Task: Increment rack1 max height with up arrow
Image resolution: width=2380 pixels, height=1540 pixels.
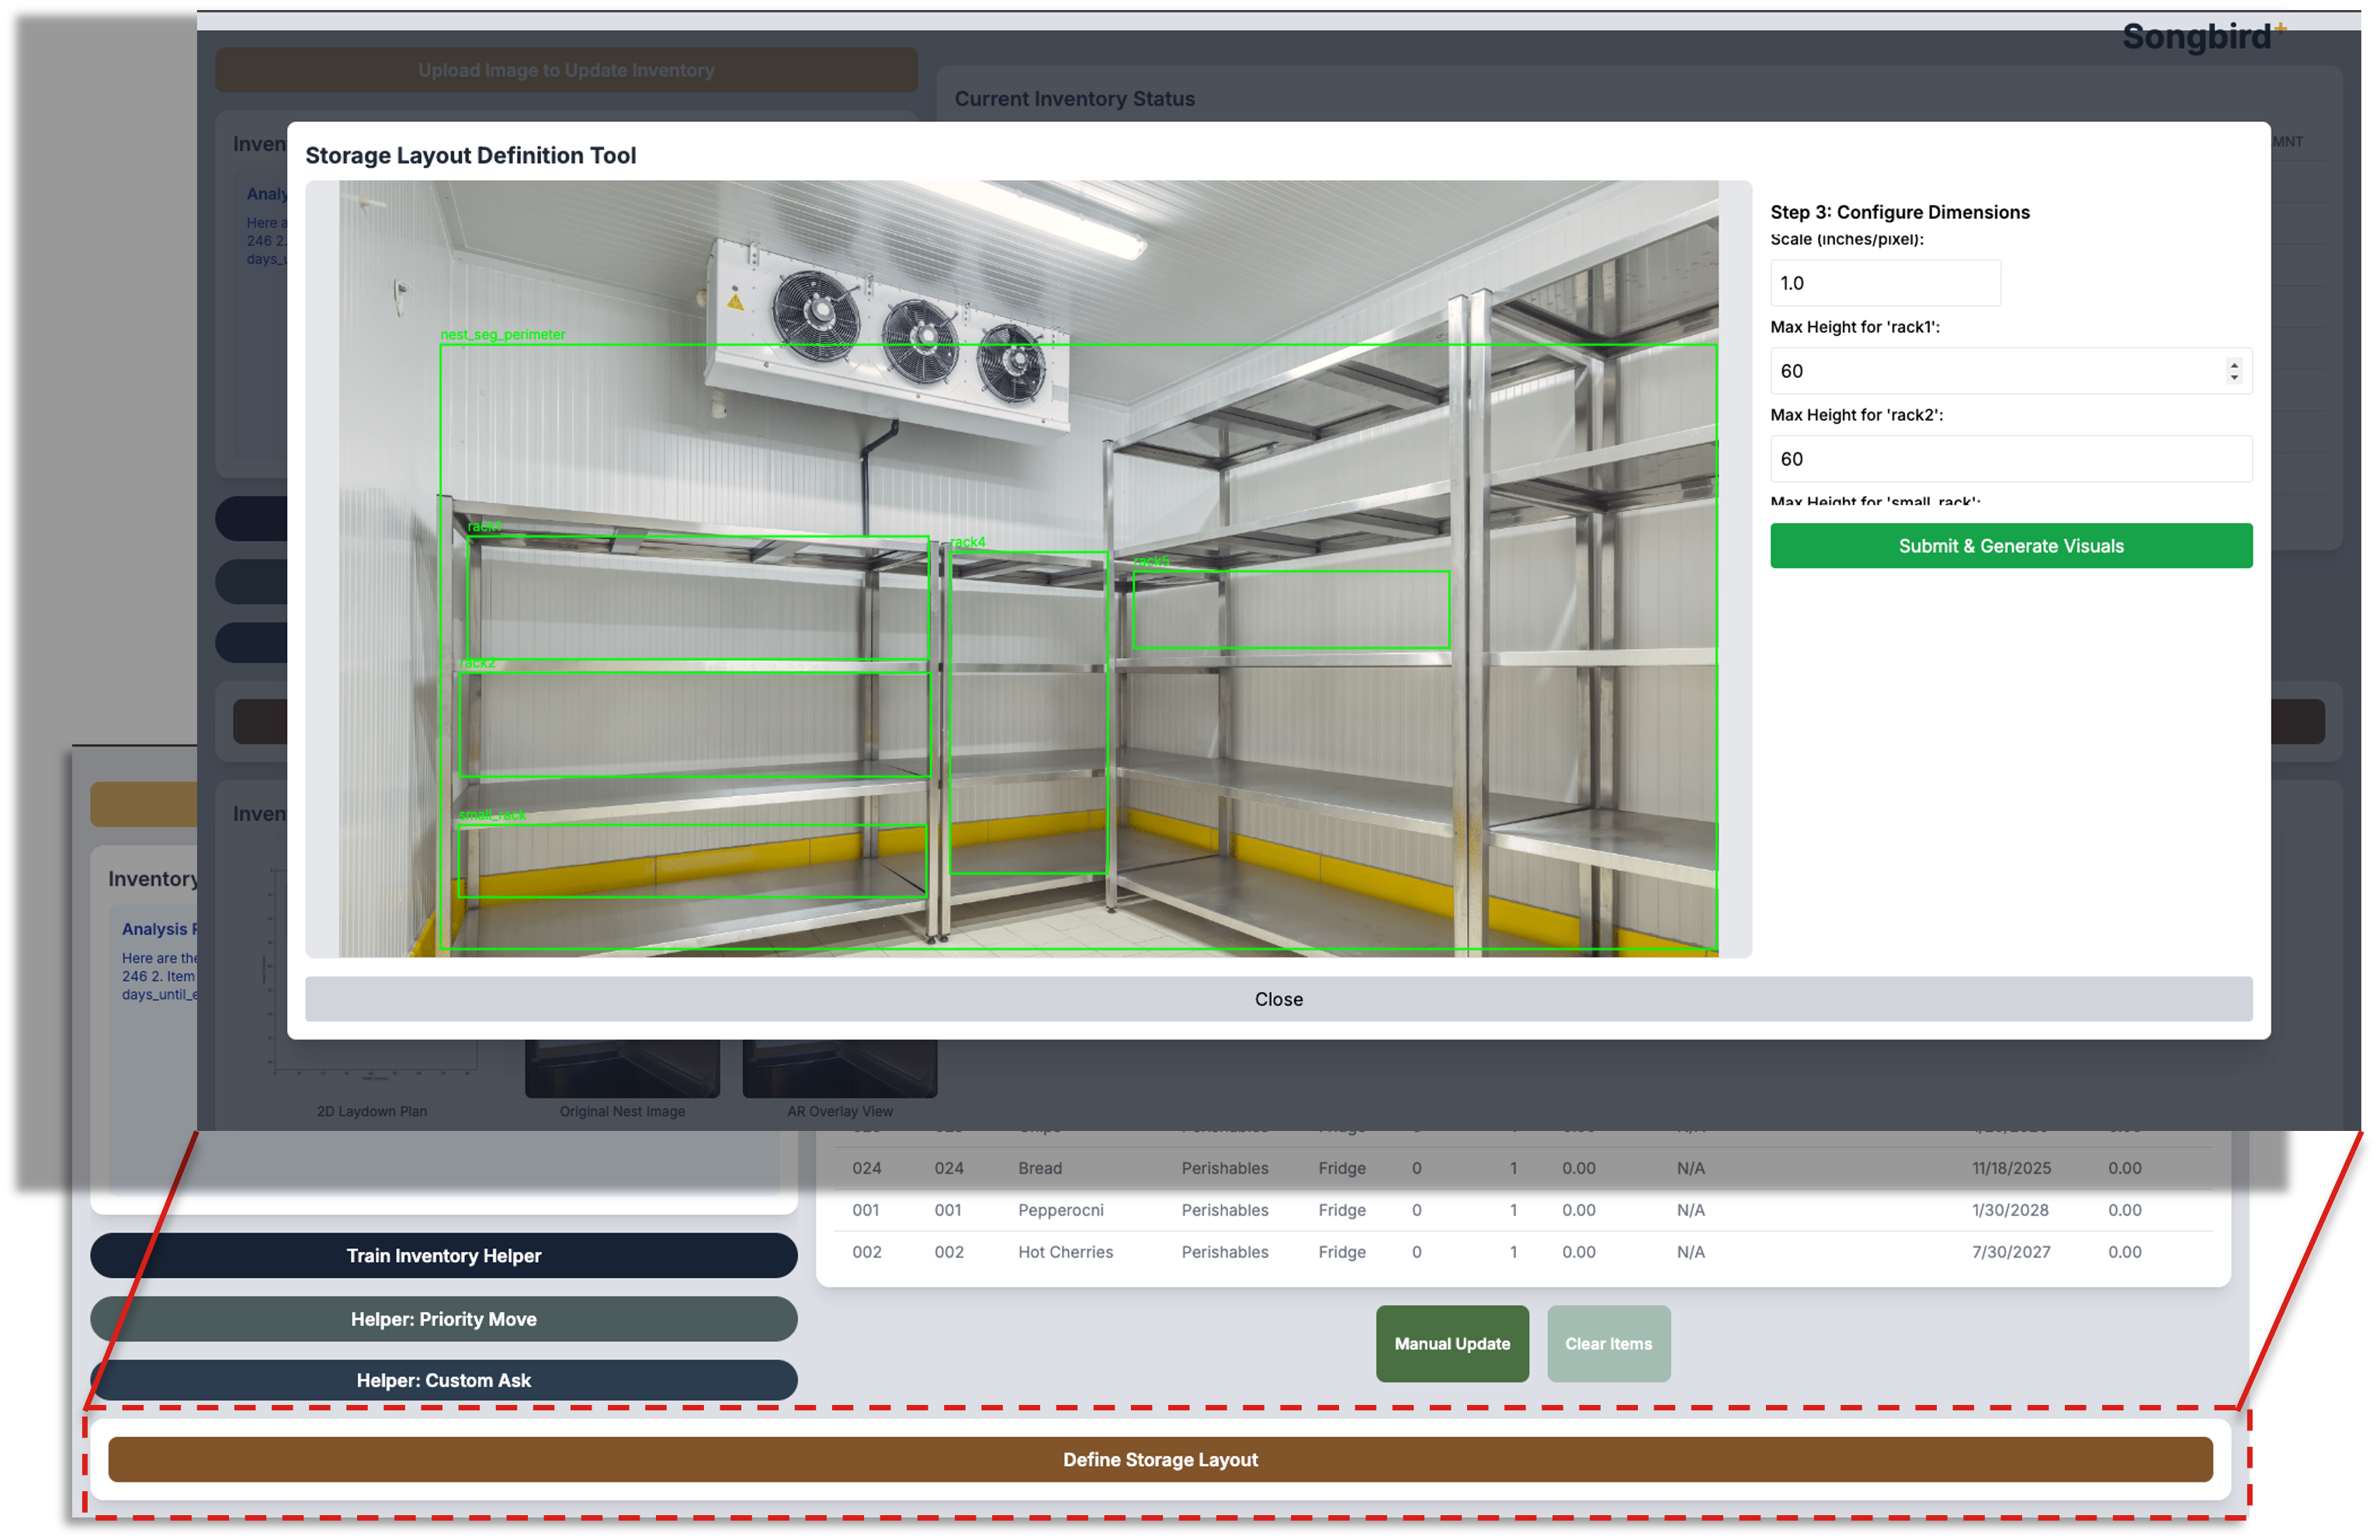Action: pos(2234,364)
